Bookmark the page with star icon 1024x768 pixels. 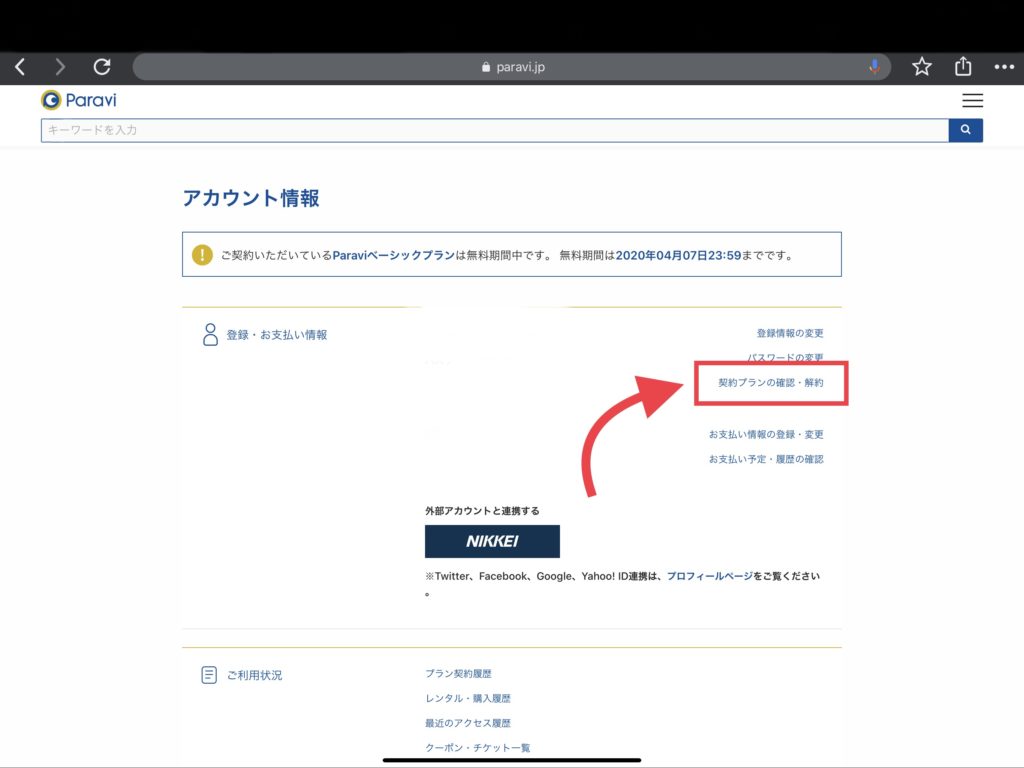click(921, 67)
